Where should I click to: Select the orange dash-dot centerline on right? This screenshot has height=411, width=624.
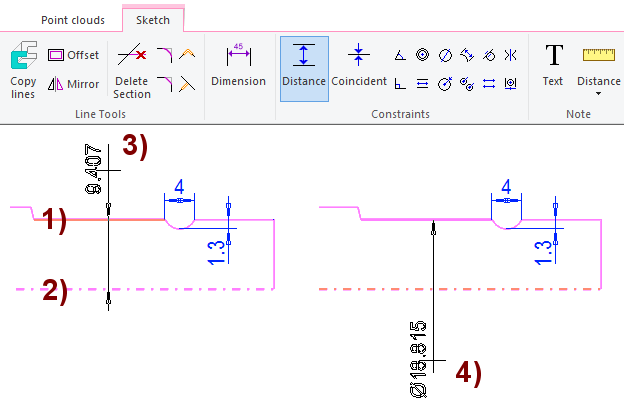pos(460,289)
